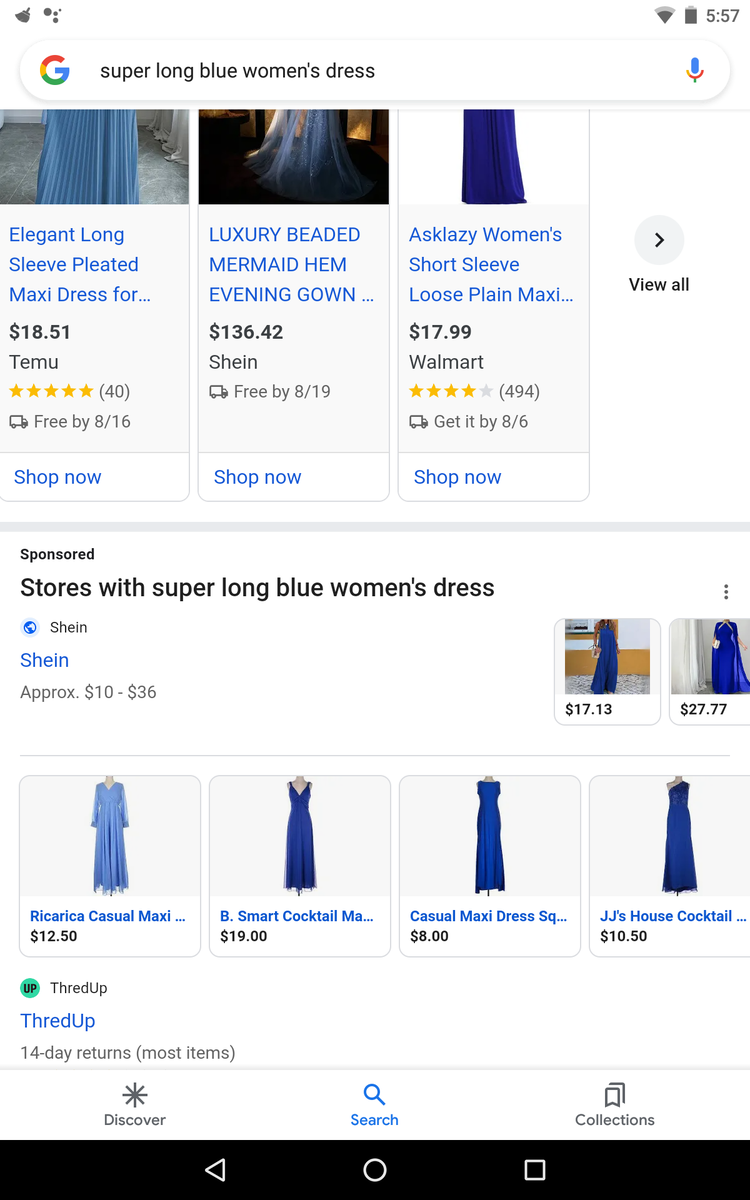Open the Shein store link
Screen dimensions: 750x1200
pos(45,660)
